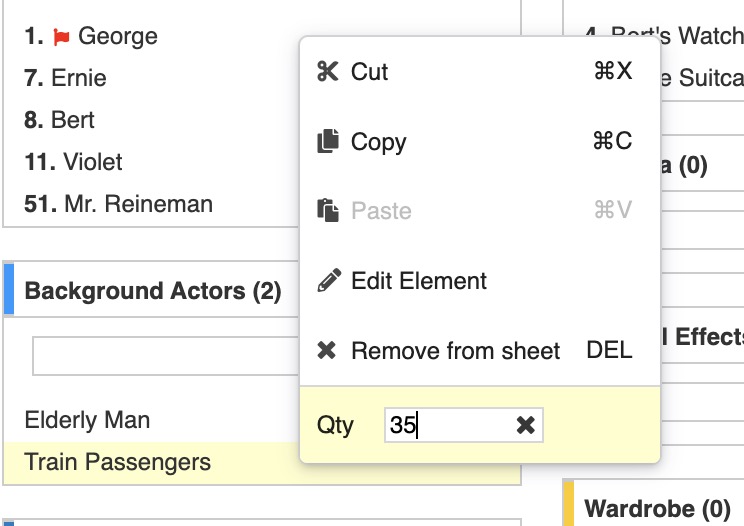This screenshot has width=744, height=526.
Task: Choose Copy from the context menu
Action: 378,142
